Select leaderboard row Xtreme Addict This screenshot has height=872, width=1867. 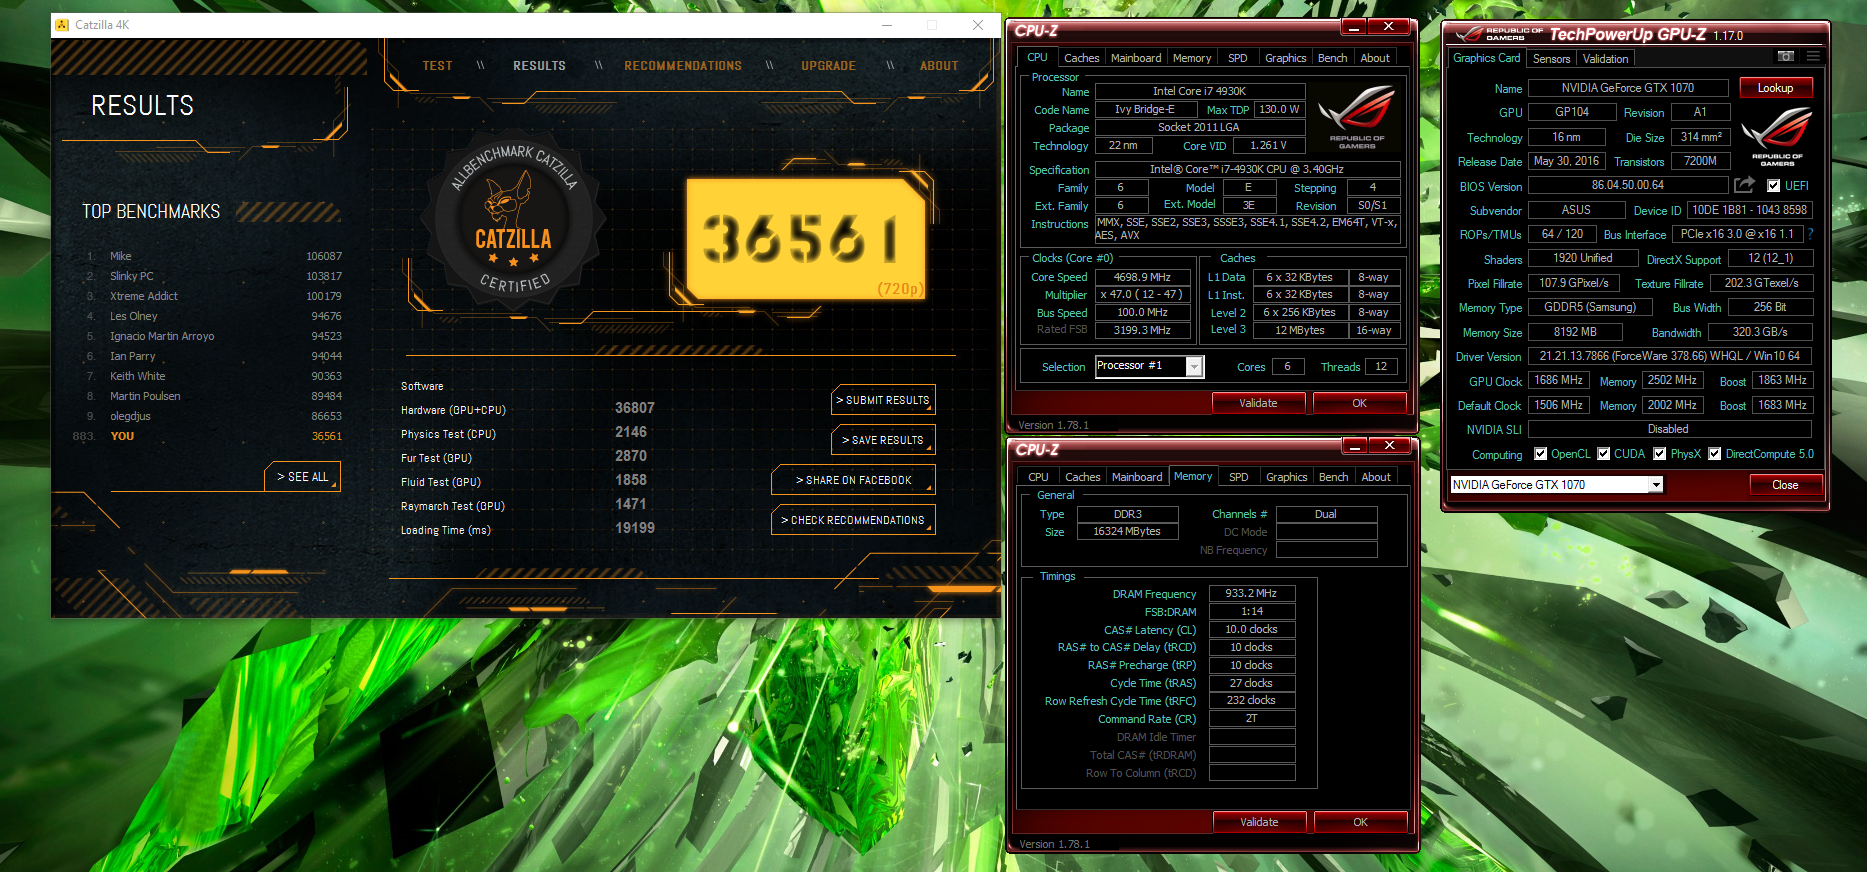212,296
